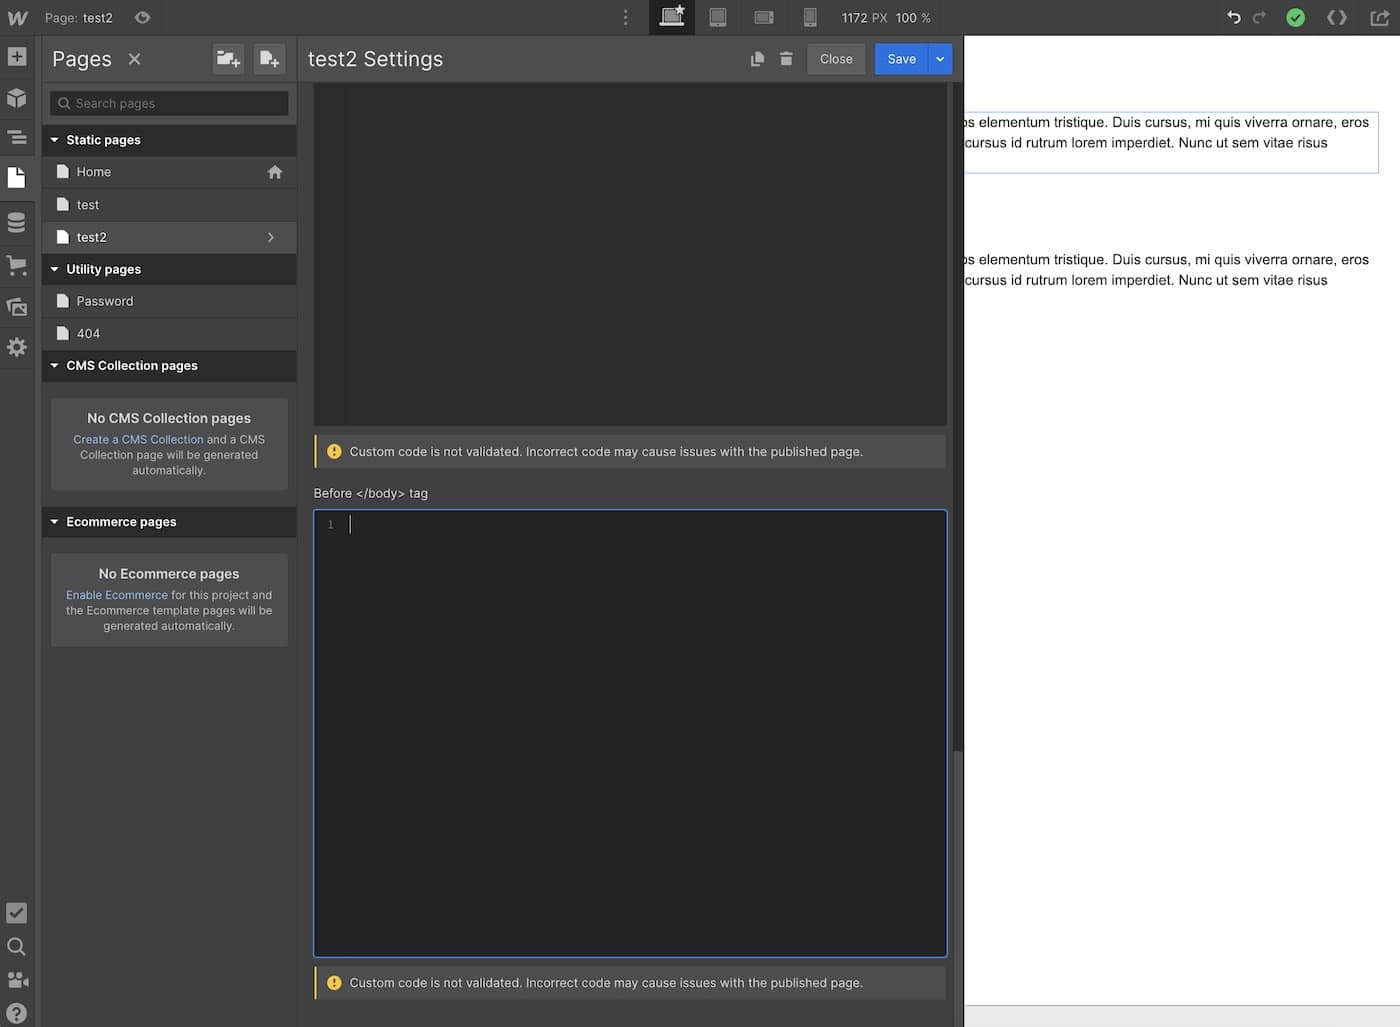
Task: Switch to mobile landscape breakpoint
Action: pos(764,18)
